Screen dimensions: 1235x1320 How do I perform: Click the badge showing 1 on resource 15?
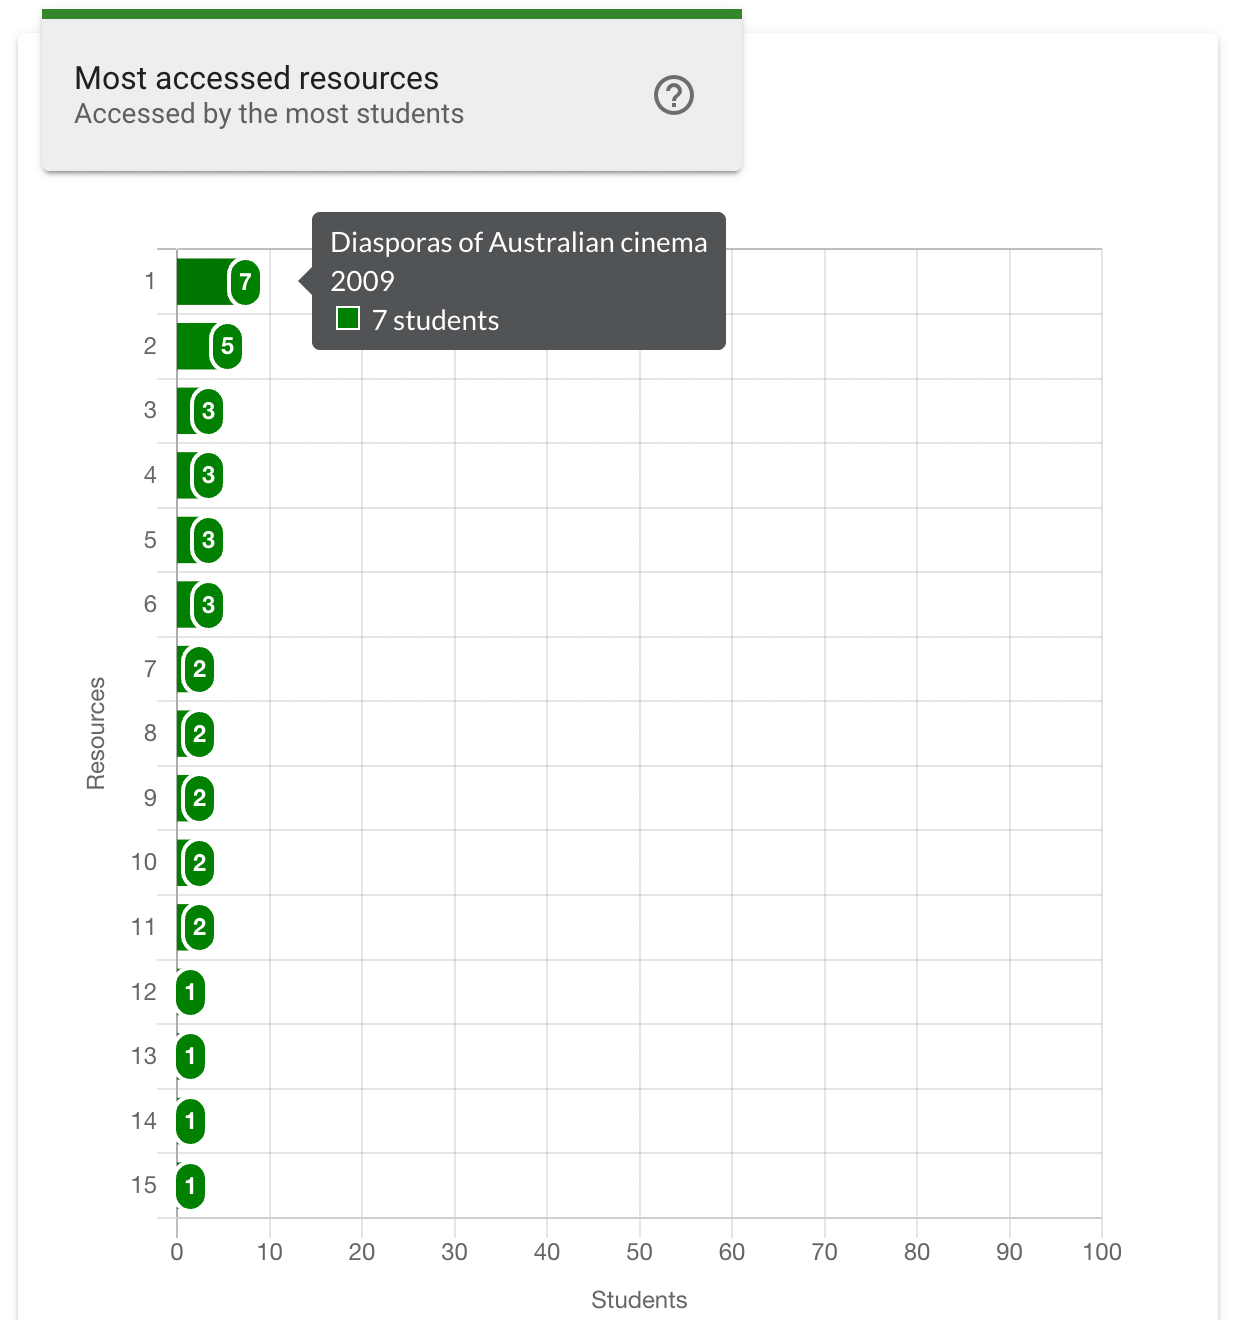190,1185
